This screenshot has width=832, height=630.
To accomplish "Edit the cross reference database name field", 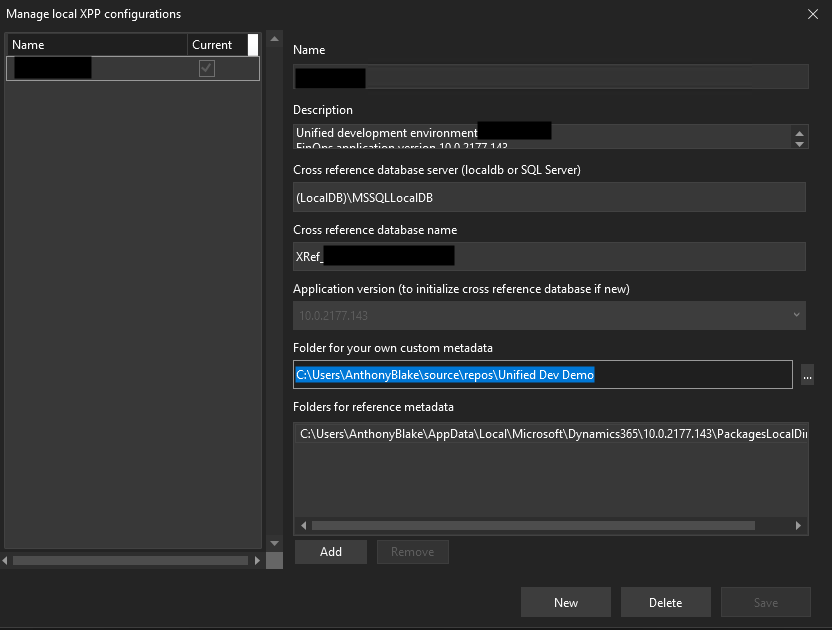I will 549,256.
